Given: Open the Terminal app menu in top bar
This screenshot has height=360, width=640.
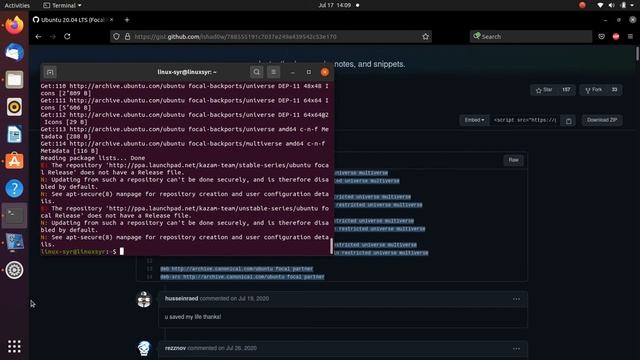Looking at the screenshot, I should [x=62, y=5].
